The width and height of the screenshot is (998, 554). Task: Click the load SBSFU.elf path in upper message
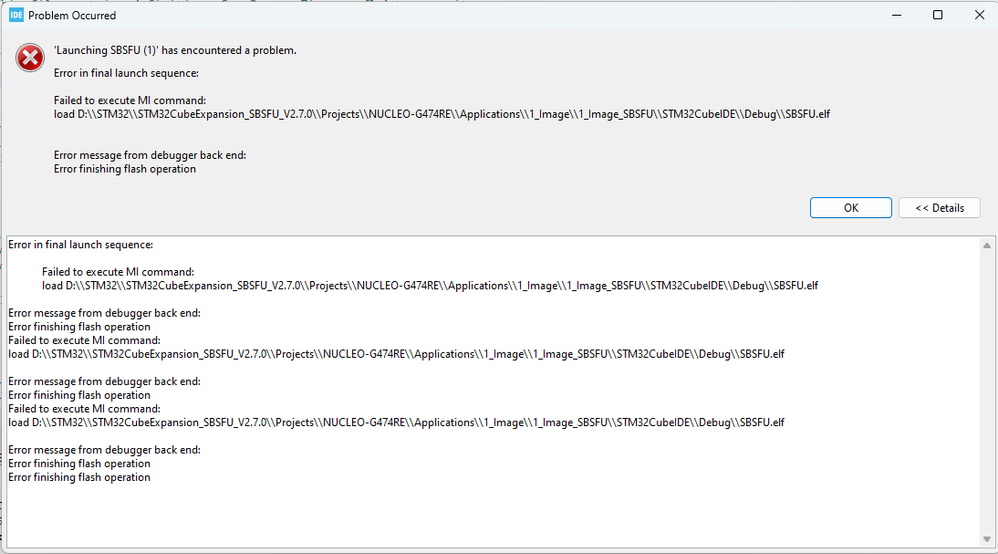click(442, 115)
